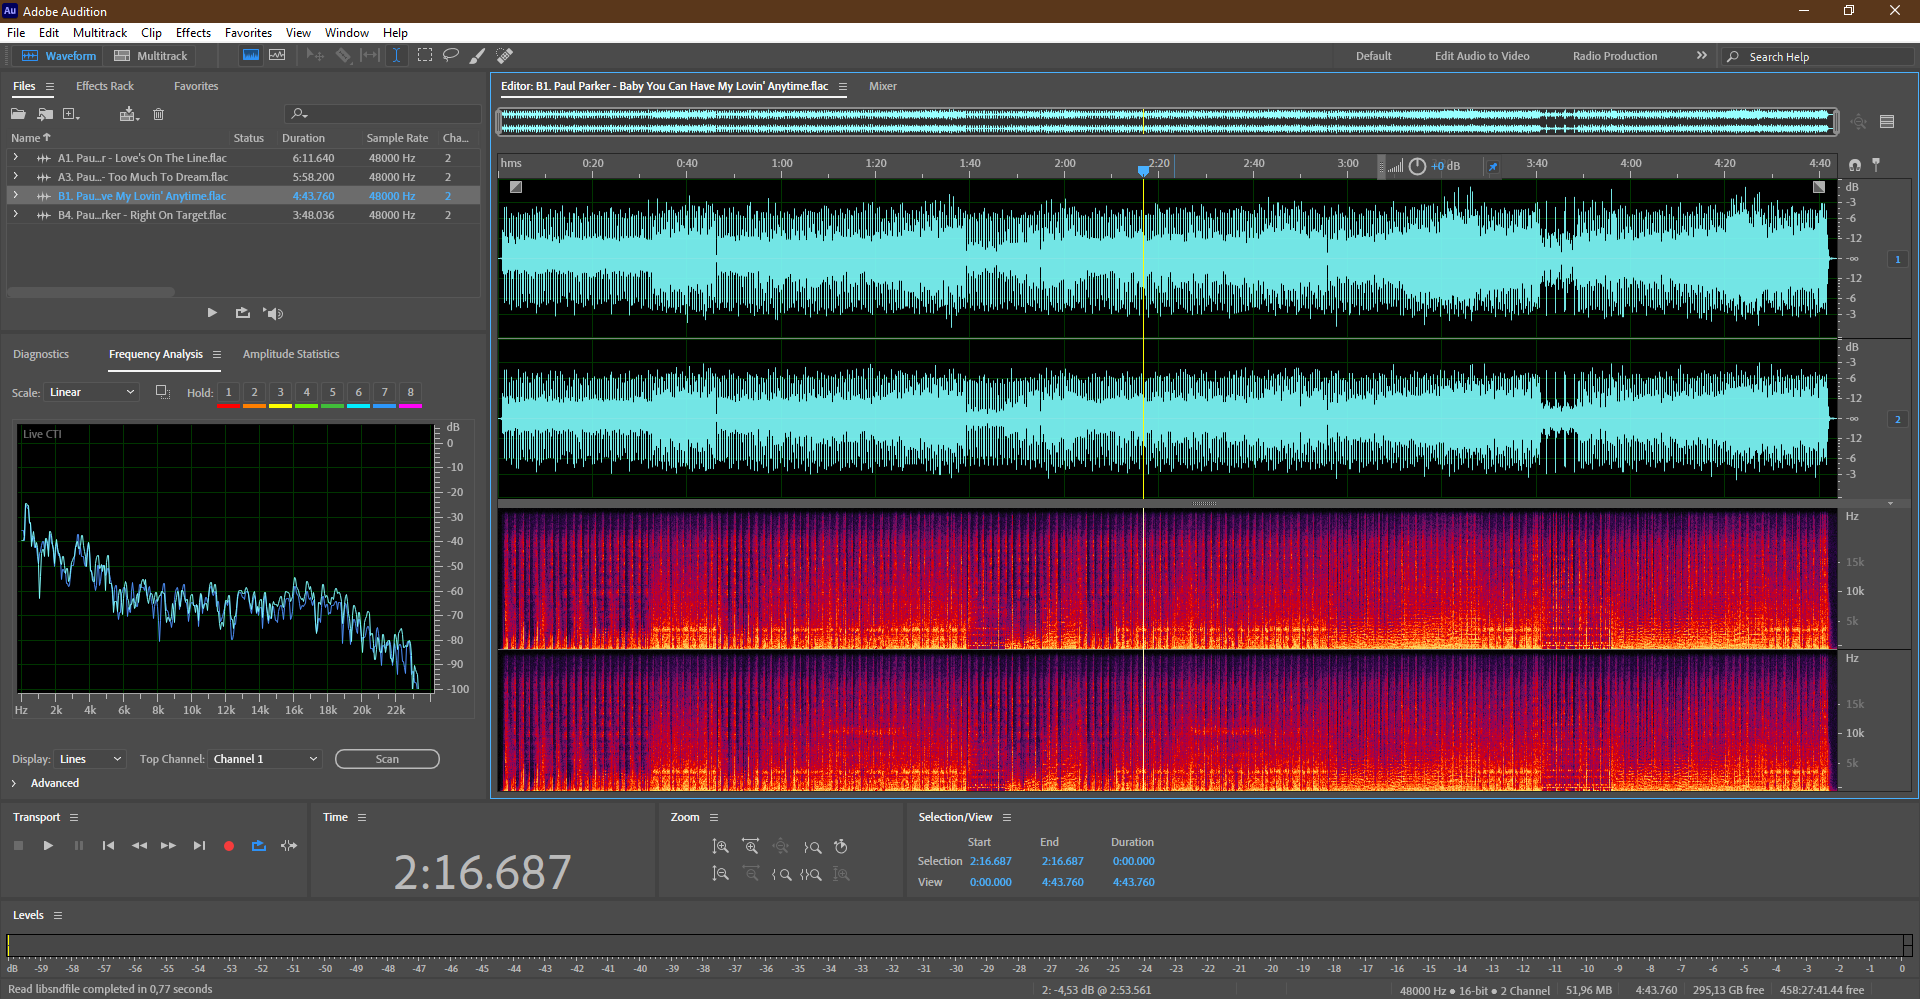This screenshot has width=1920, height=999.
Task: Click the Skip Selection transport icon
Action: 289,846
